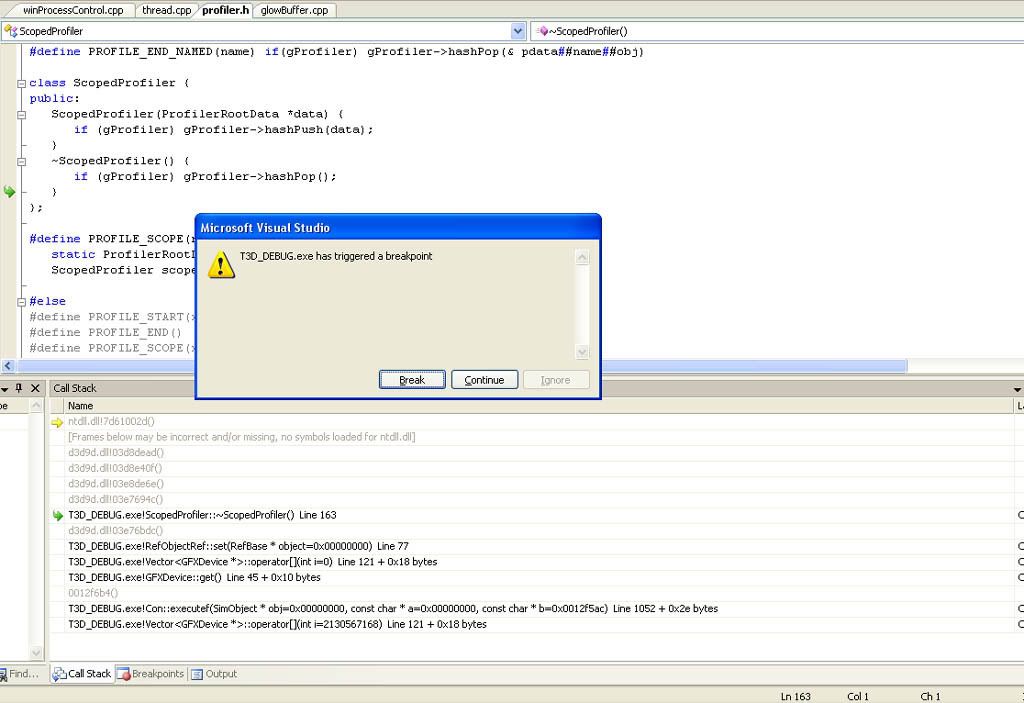
Task: Open the Breakpoints panel tab
Action: 151,674
